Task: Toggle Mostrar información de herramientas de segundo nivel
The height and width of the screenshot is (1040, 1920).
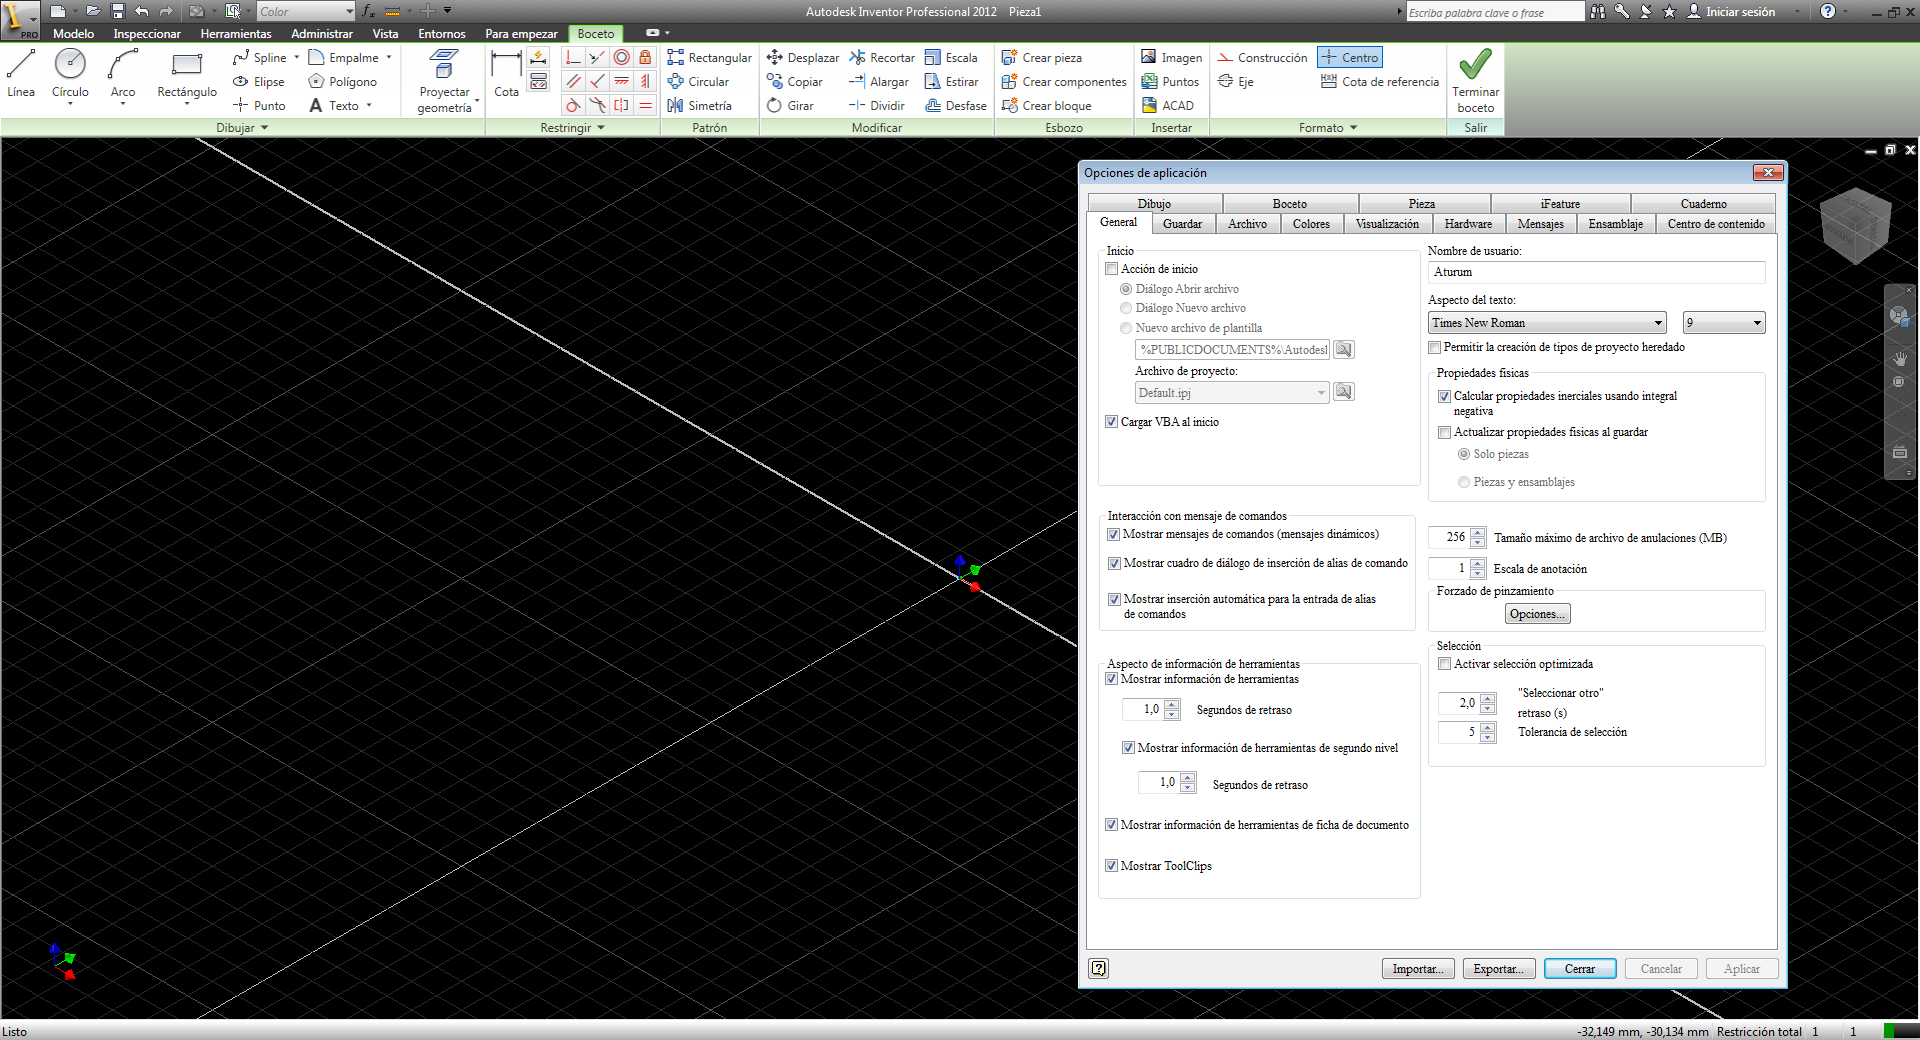Action: point(1128,748)
